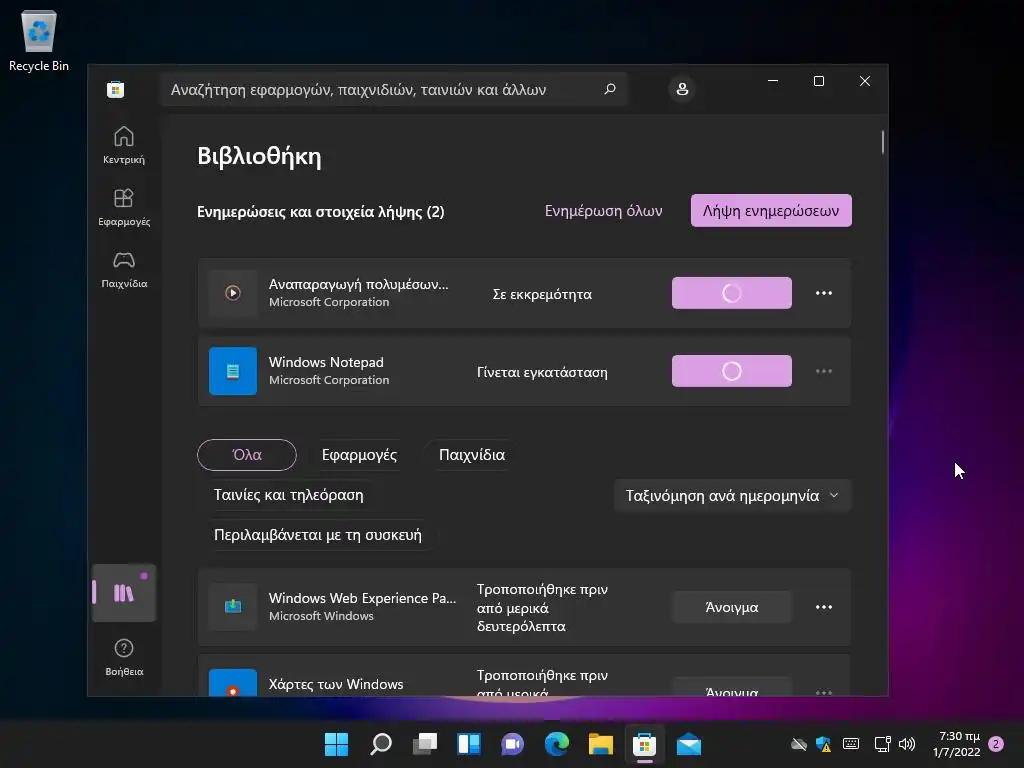Open Βοήθεια help in sidebar
This screenshot has height=768, width=1024.
[x=124, y=657]
